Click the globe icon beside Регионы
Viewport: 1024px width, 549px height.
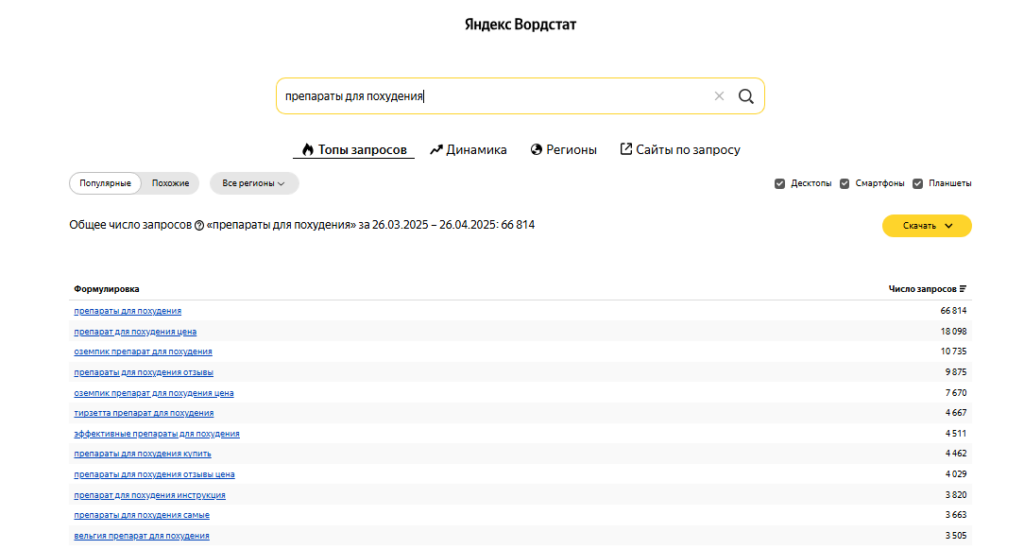point(536,149)
